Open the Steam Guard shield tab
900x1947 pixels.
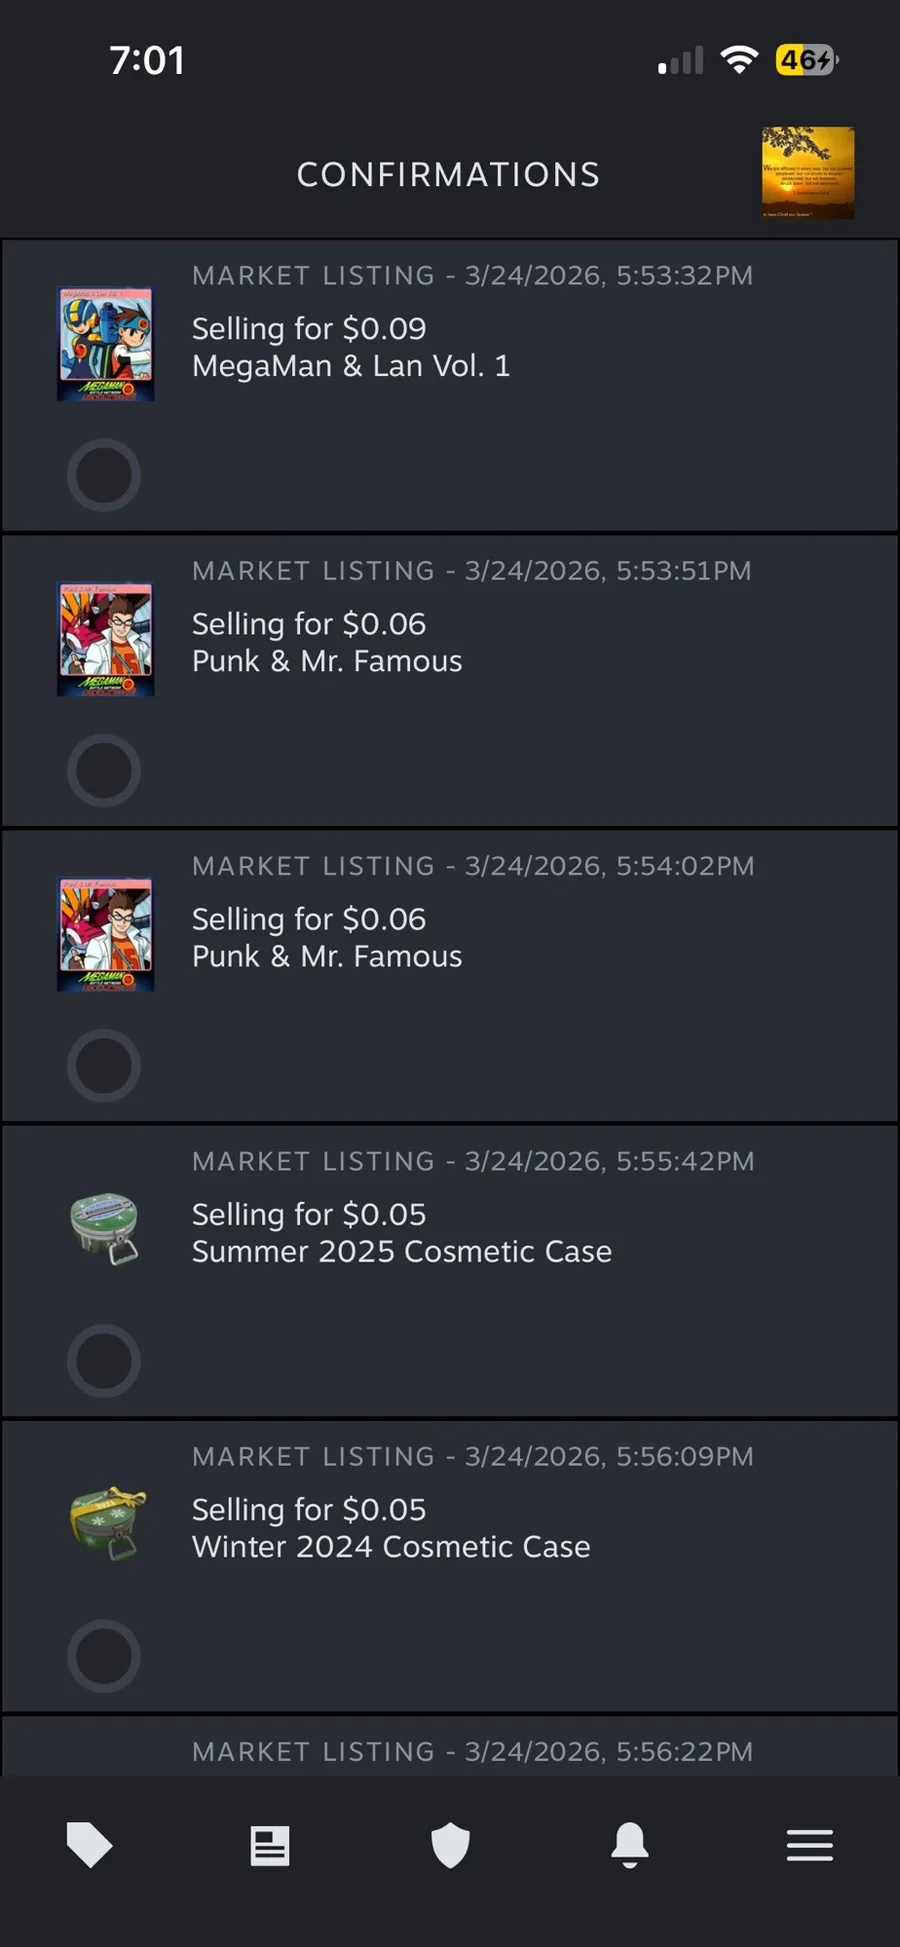click(x=450, y=1845)
